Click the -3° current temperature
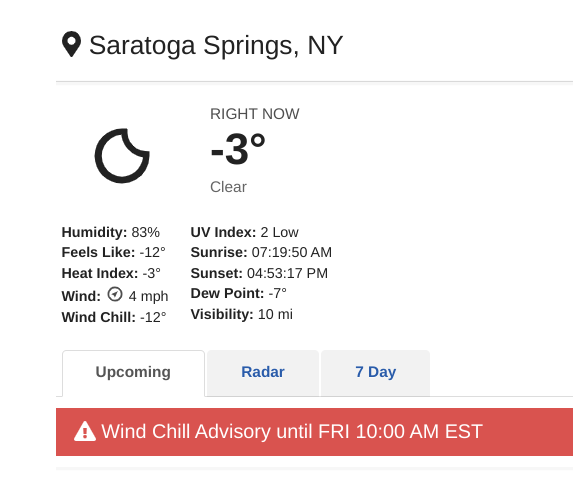The height and width of the screenshot is (481, 573). coord(238,149)
